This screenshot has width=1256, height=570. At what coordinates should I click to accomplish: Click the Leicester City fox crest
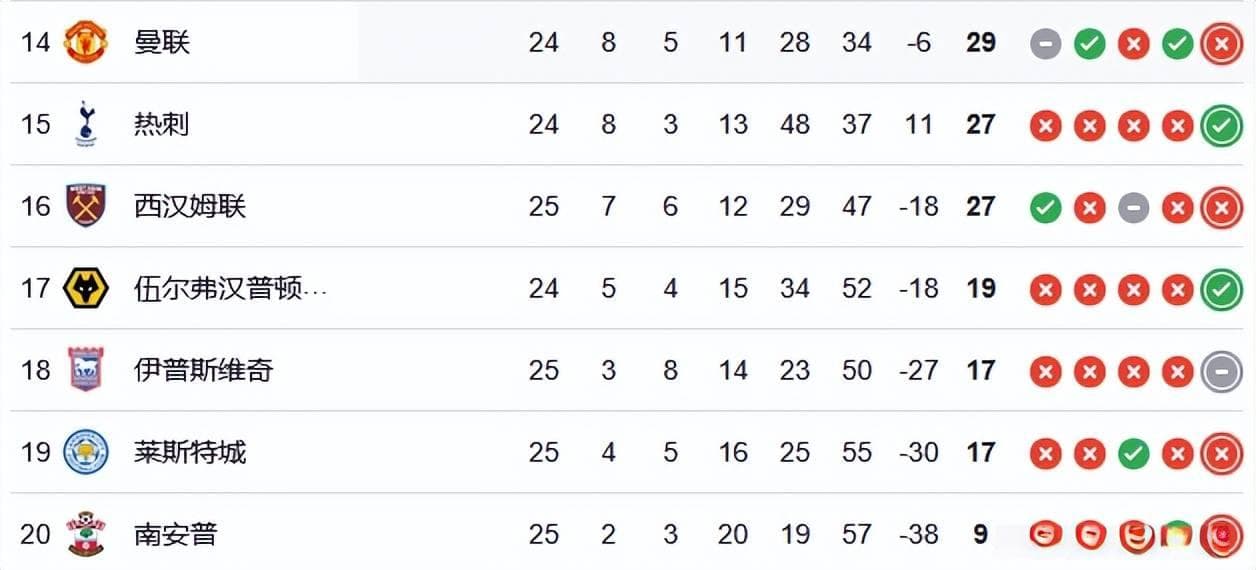click(x=85, y=452)
